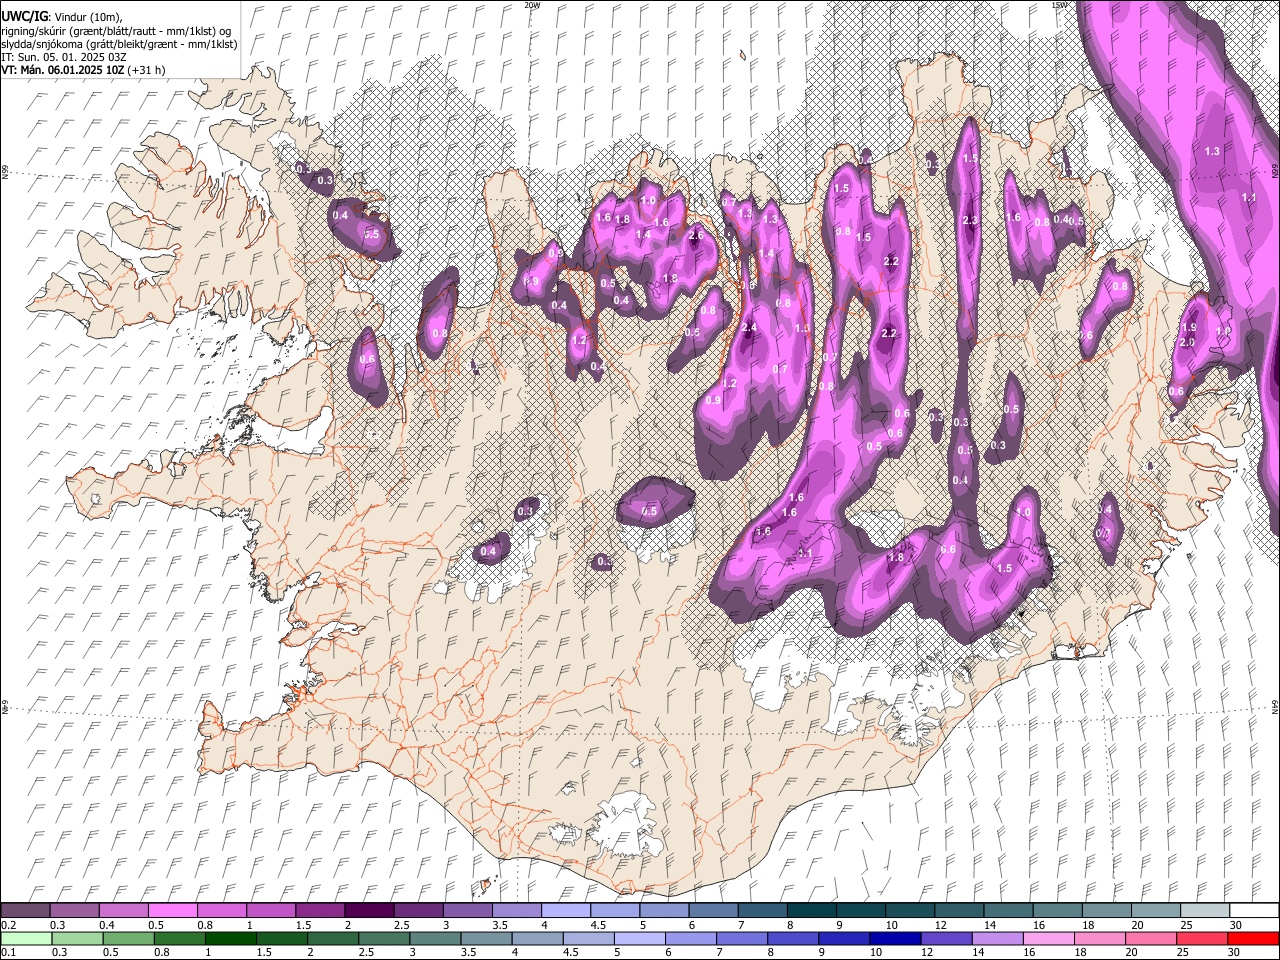Pick the 1–1.5 purple swatch in upper legend

pos(270,910)
